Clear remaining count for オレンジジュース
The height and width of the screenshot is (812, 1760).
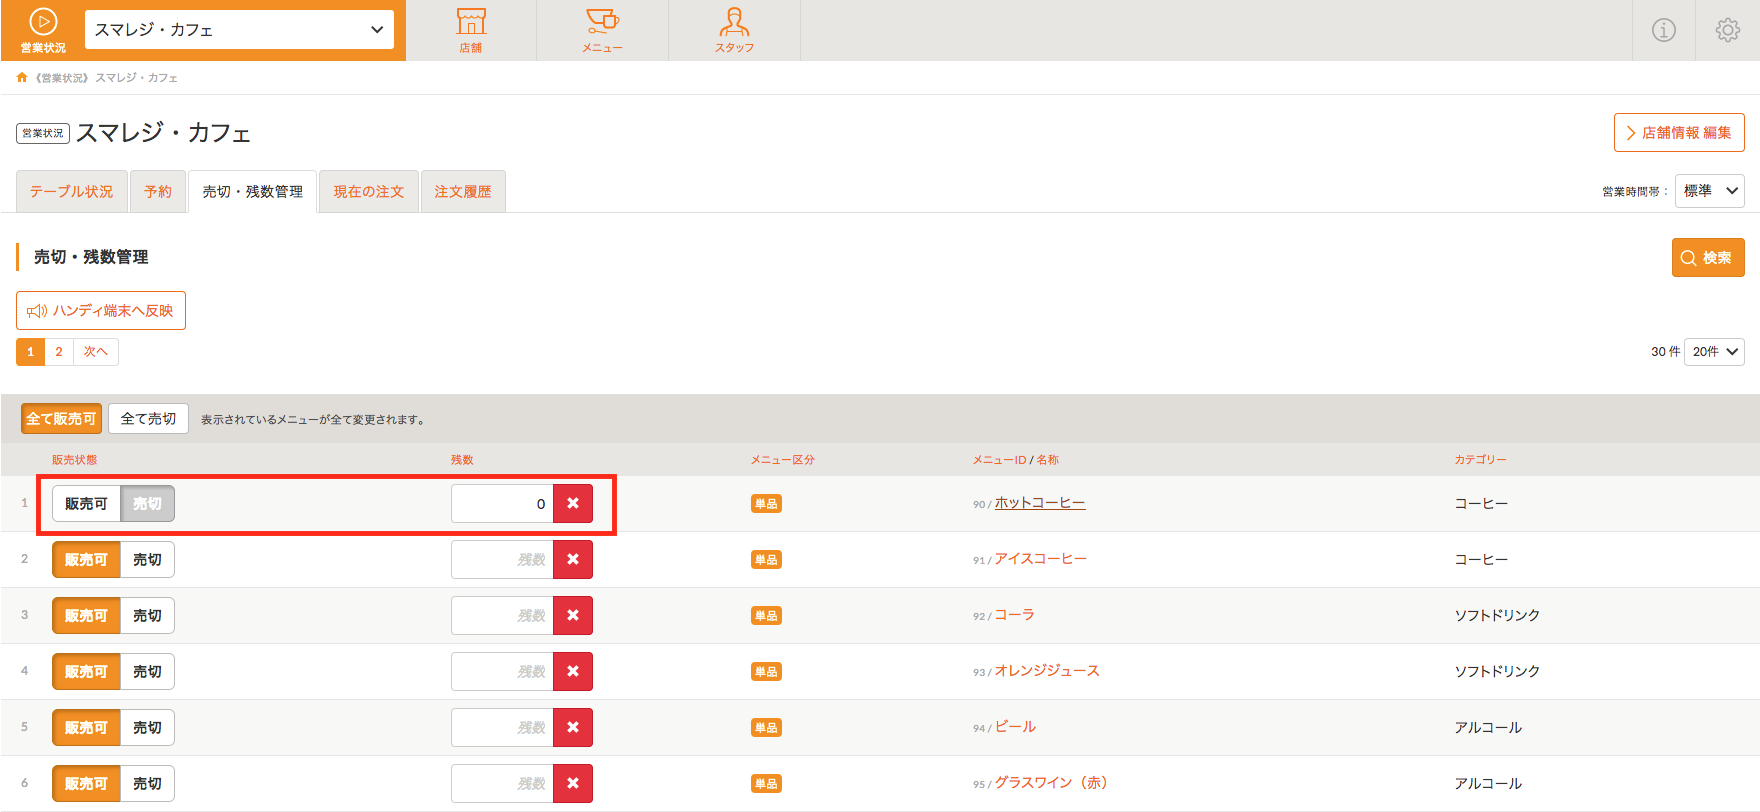573,671
